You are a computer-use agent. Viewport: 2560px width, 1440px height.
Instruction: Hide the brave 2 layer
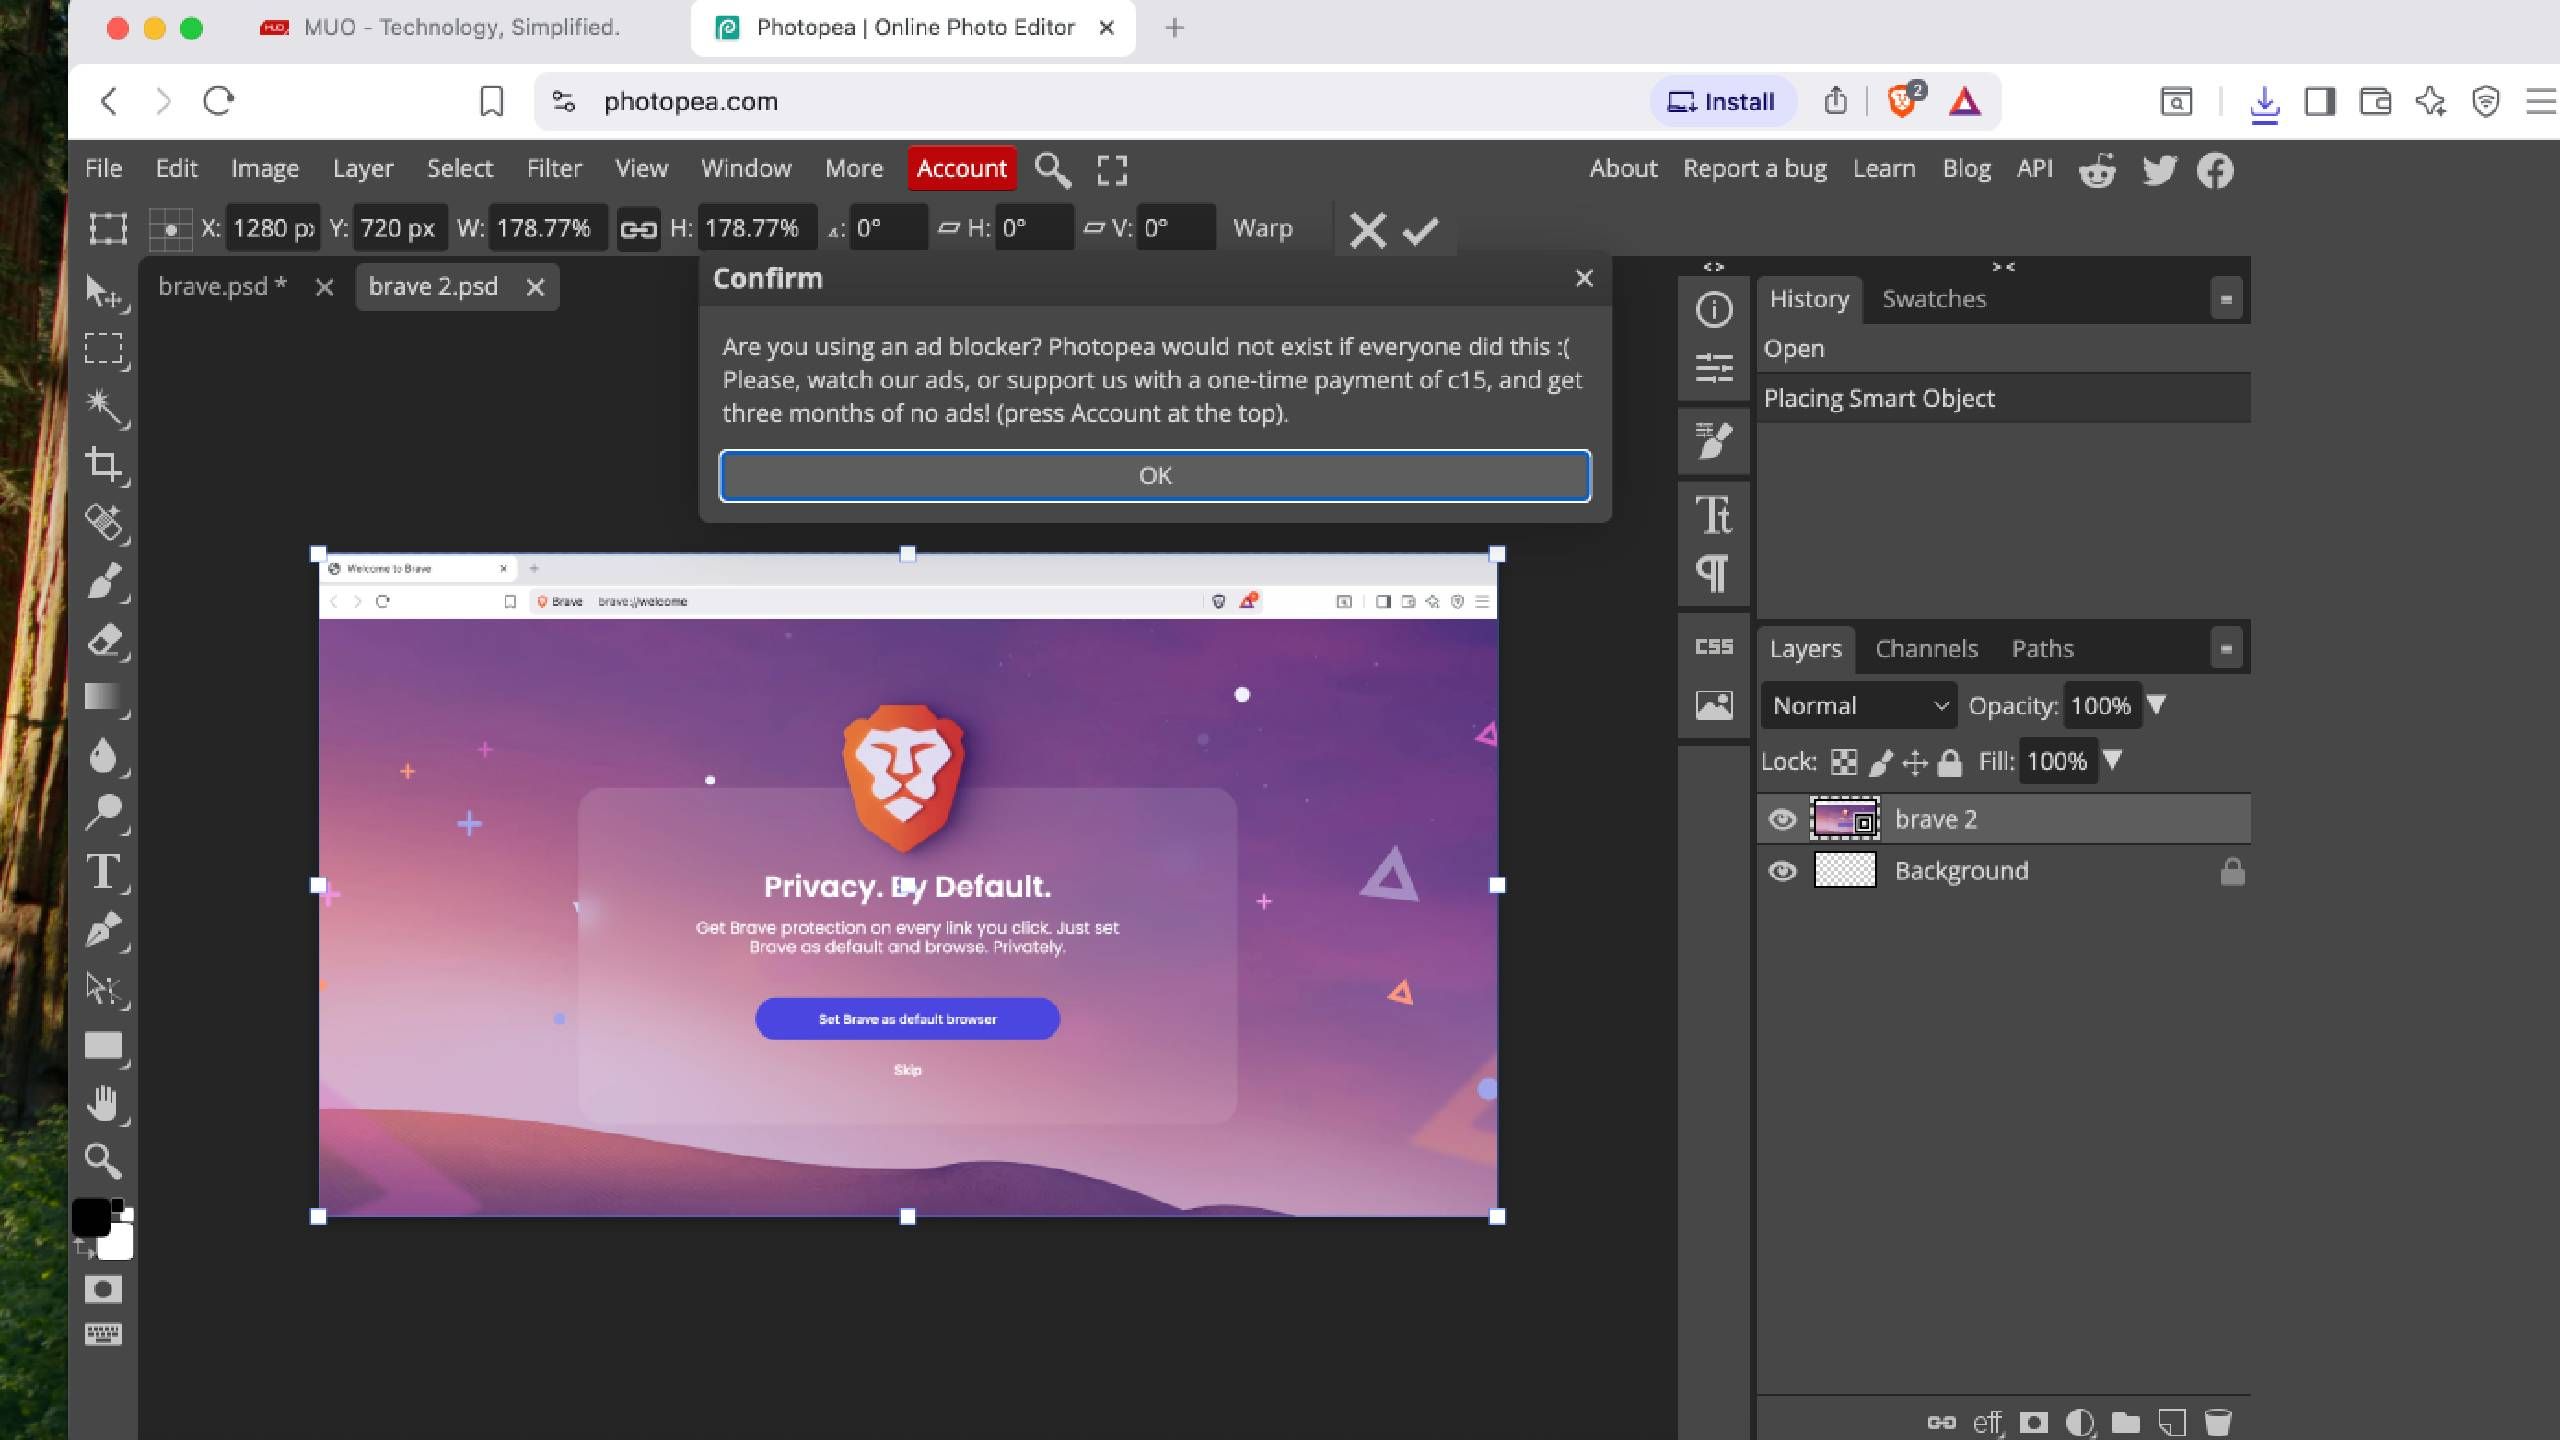point(1782,820)
